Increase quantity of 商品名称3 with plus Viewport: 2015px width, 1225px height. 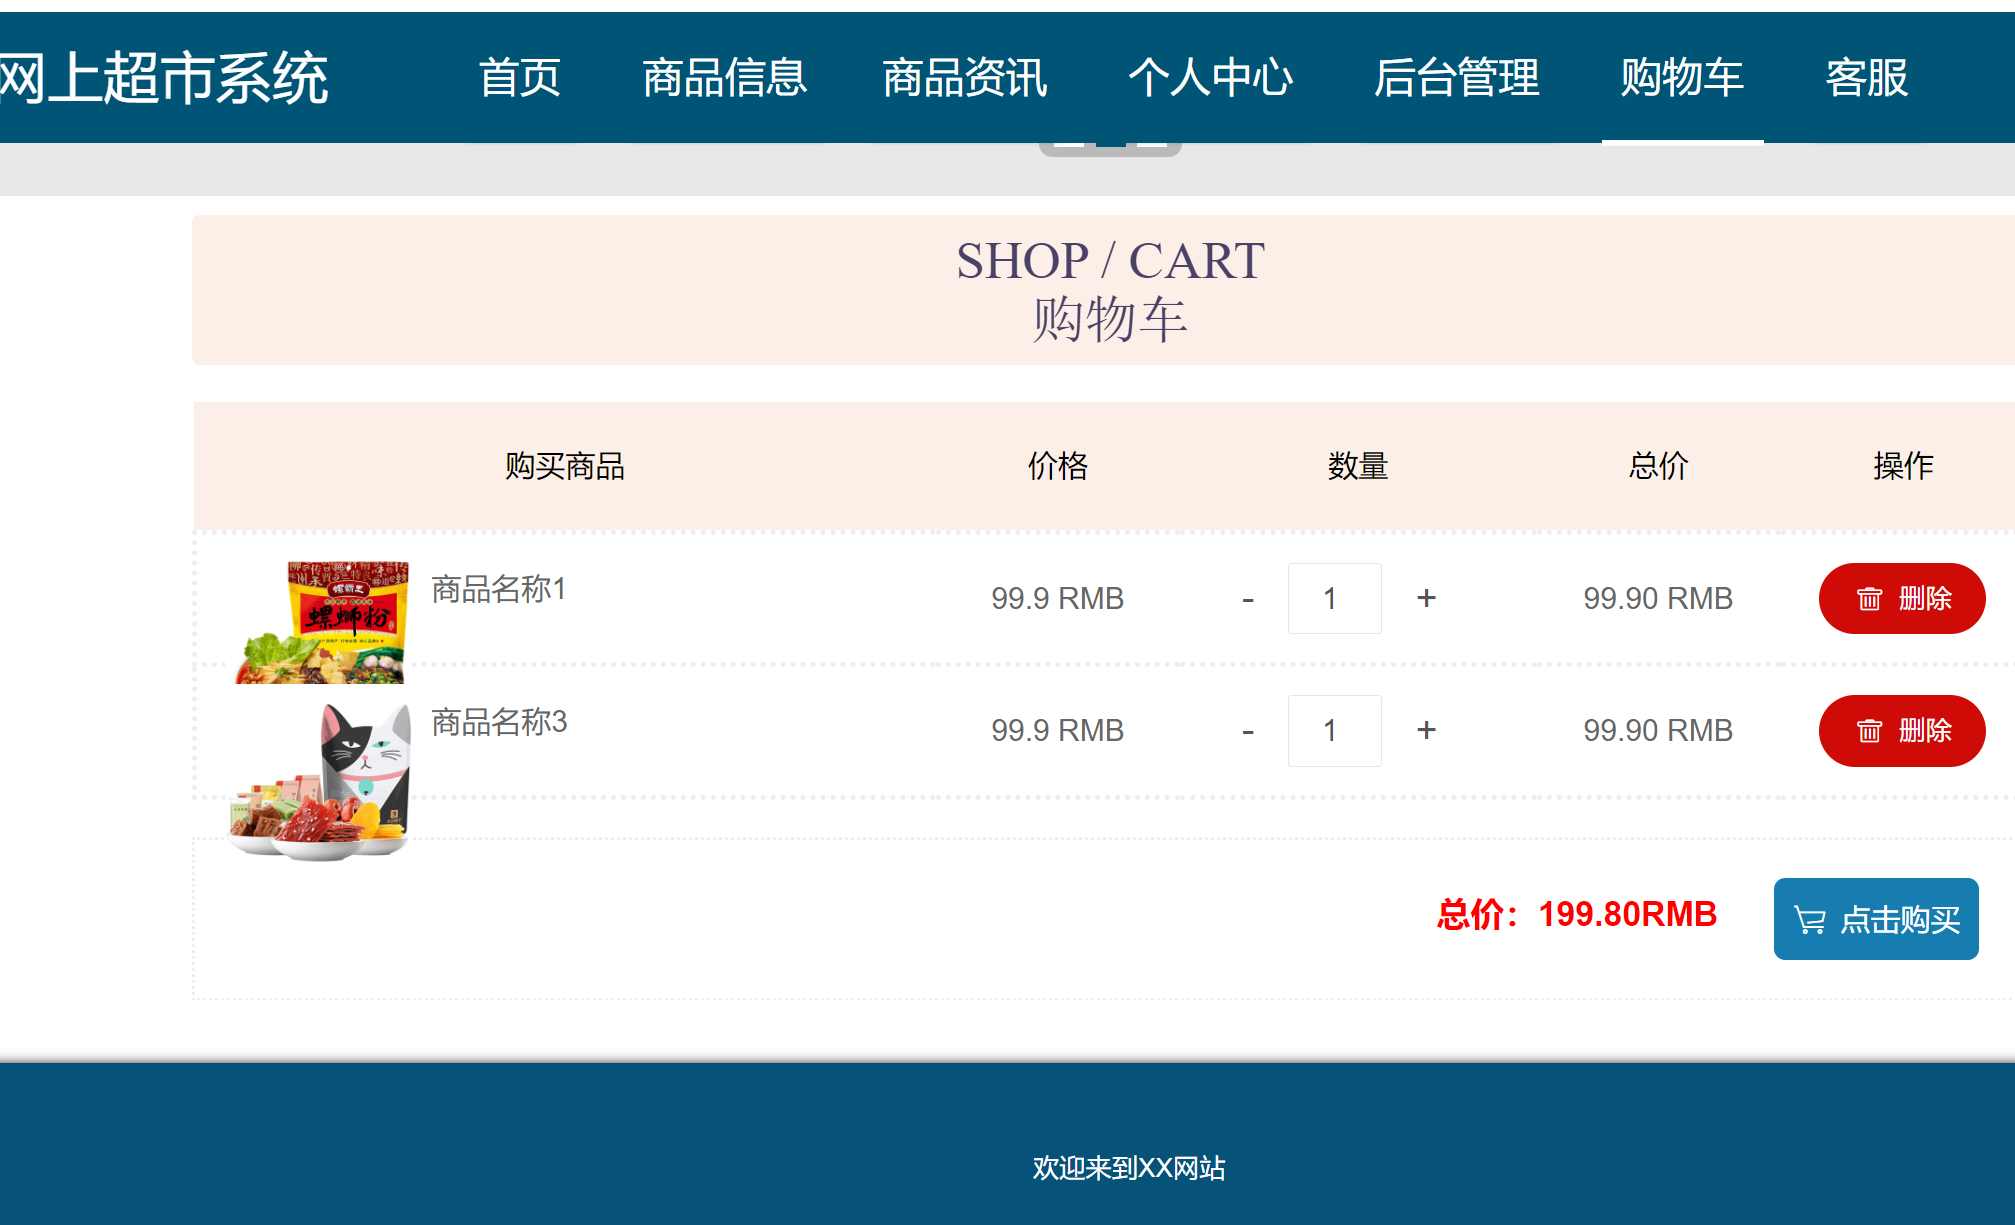(1426, 730)
